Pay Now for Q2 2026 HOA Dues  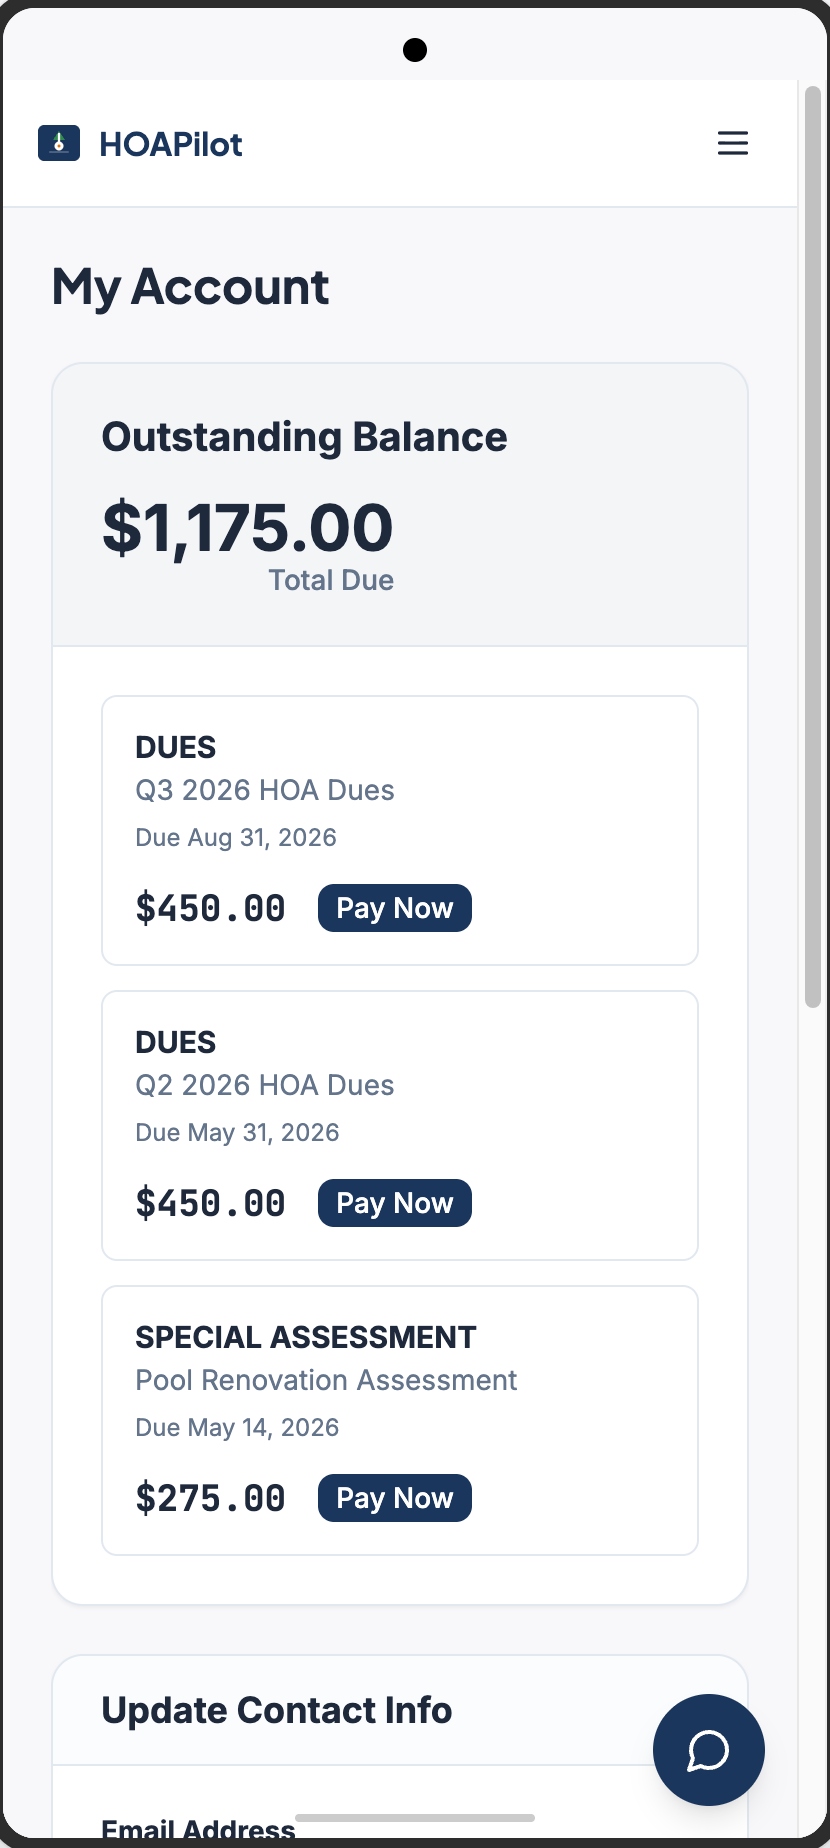point(394,1202)
